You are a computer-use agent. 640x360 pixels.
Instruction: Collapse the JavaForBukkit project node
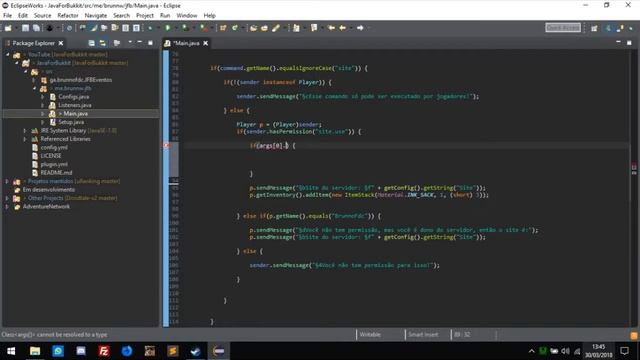(x=16, y=63)
